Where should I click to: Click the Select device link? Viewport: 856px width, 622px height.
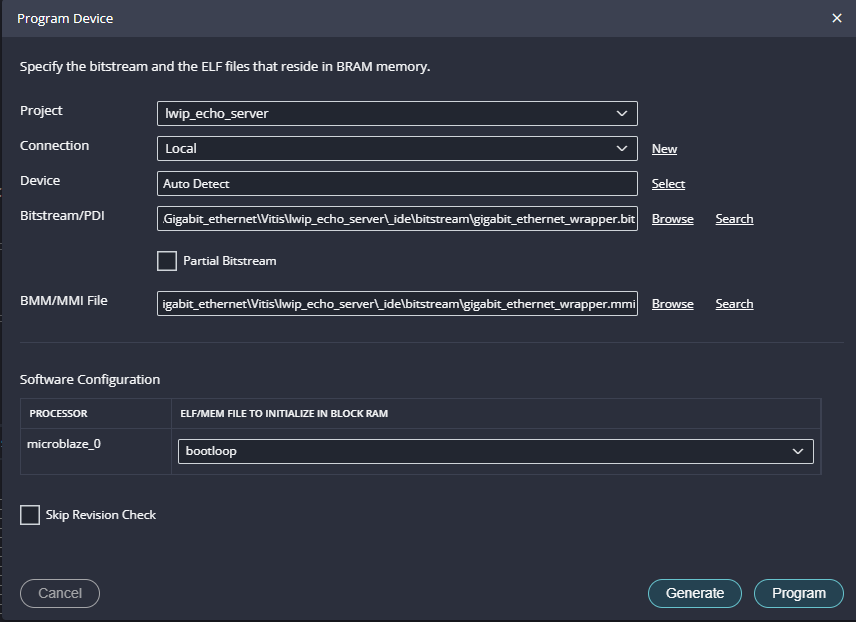coord(668,184)
